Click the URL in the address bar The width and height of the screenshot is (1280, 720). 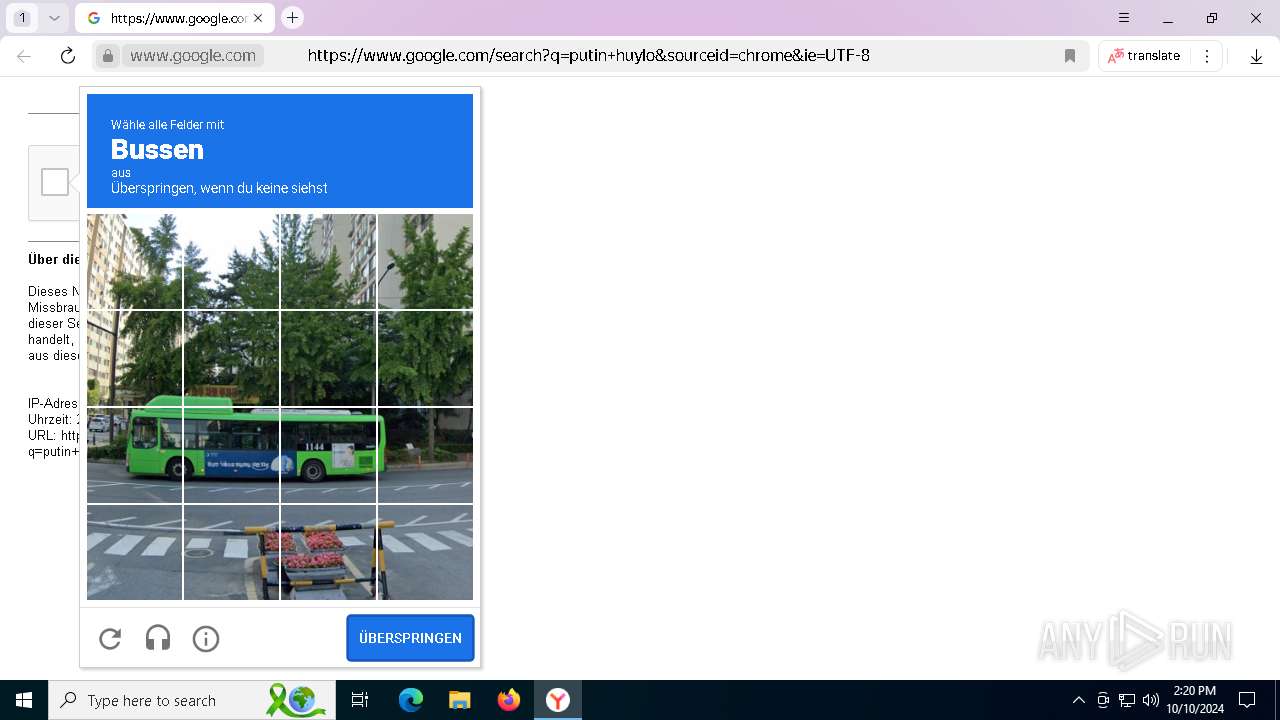click(x=589, y=56)
